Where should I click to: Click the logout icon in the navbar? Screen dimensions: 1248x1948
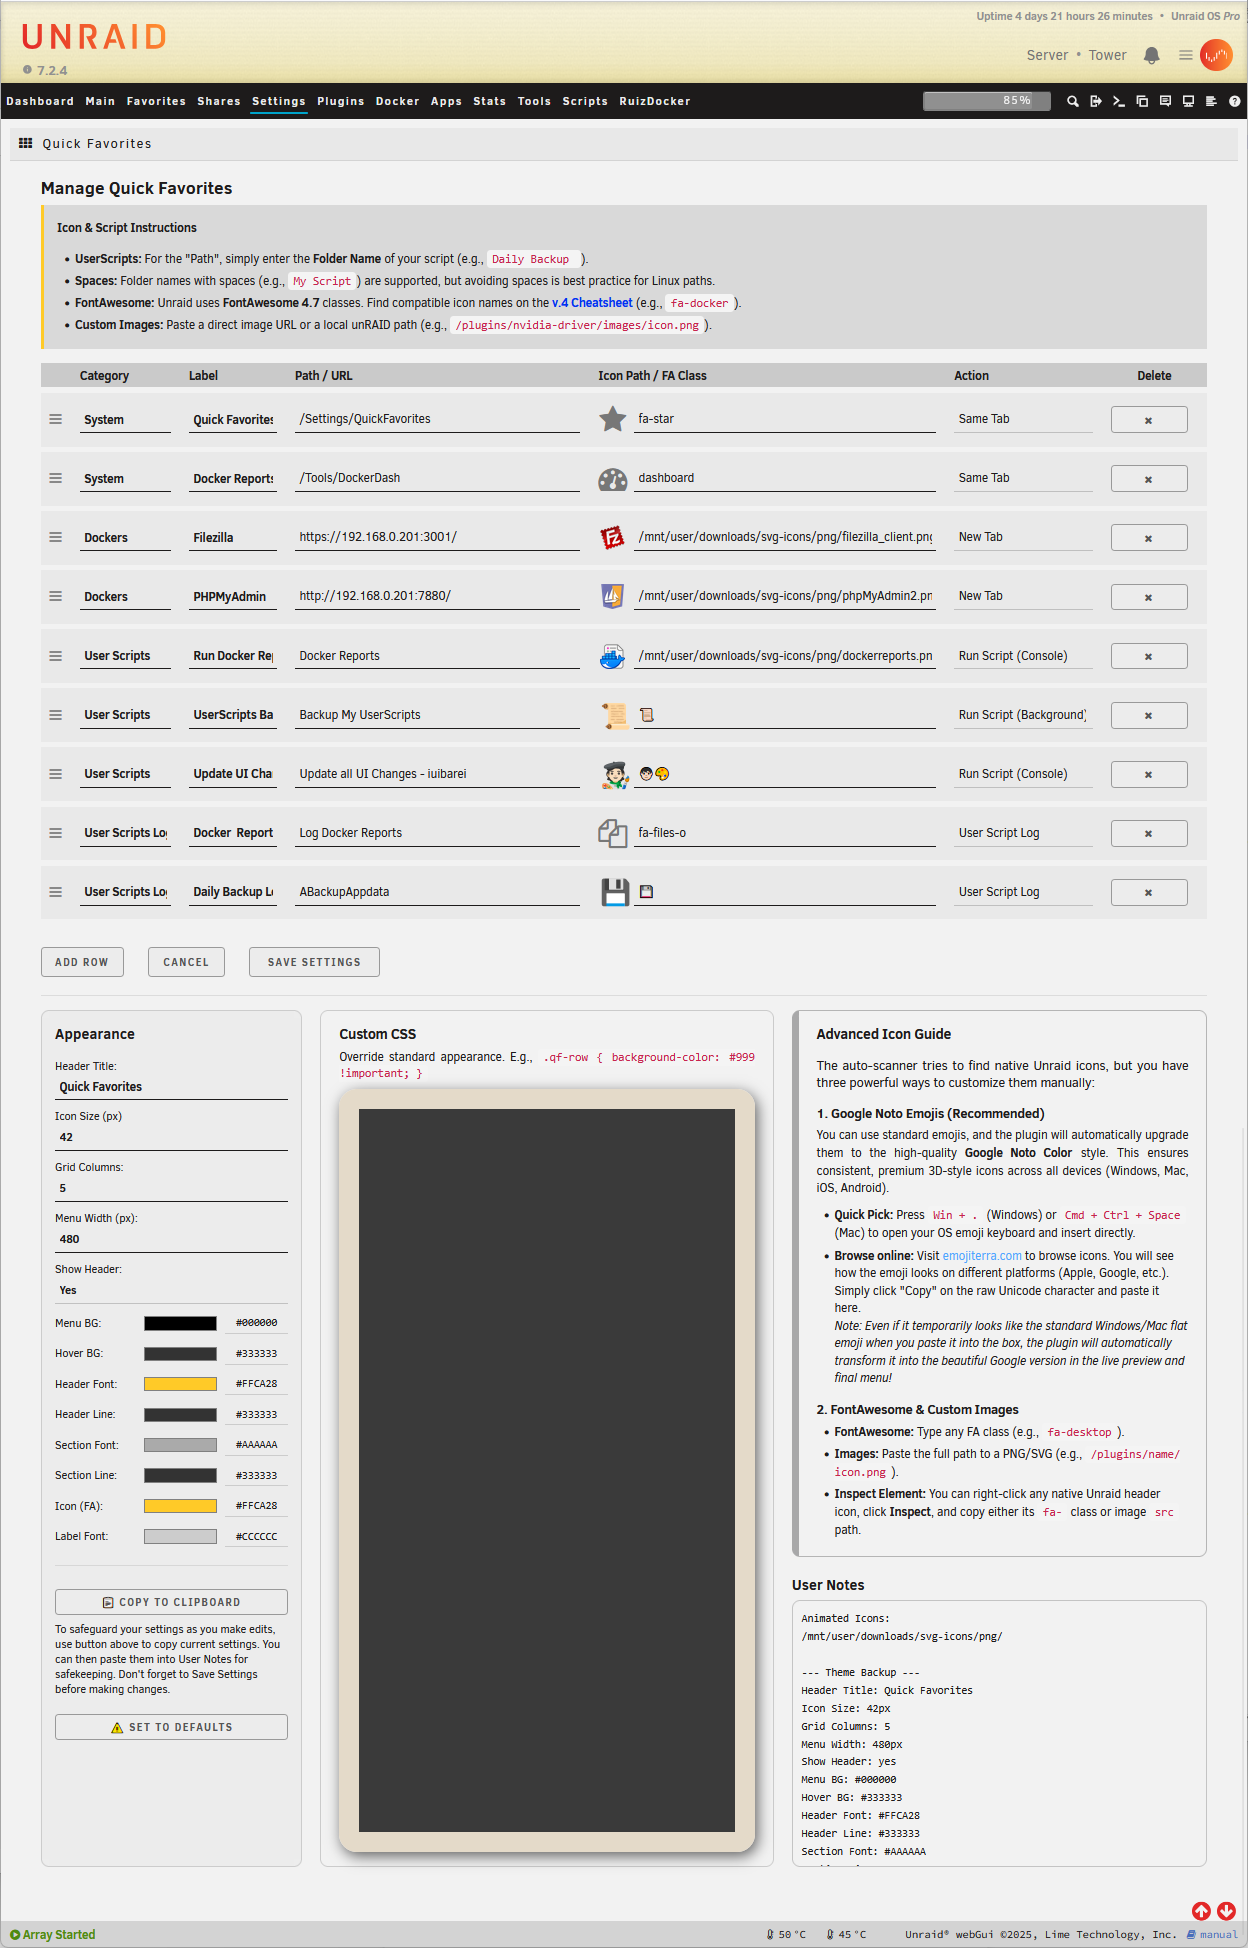pyautogui.click(x=1095, y=101)
